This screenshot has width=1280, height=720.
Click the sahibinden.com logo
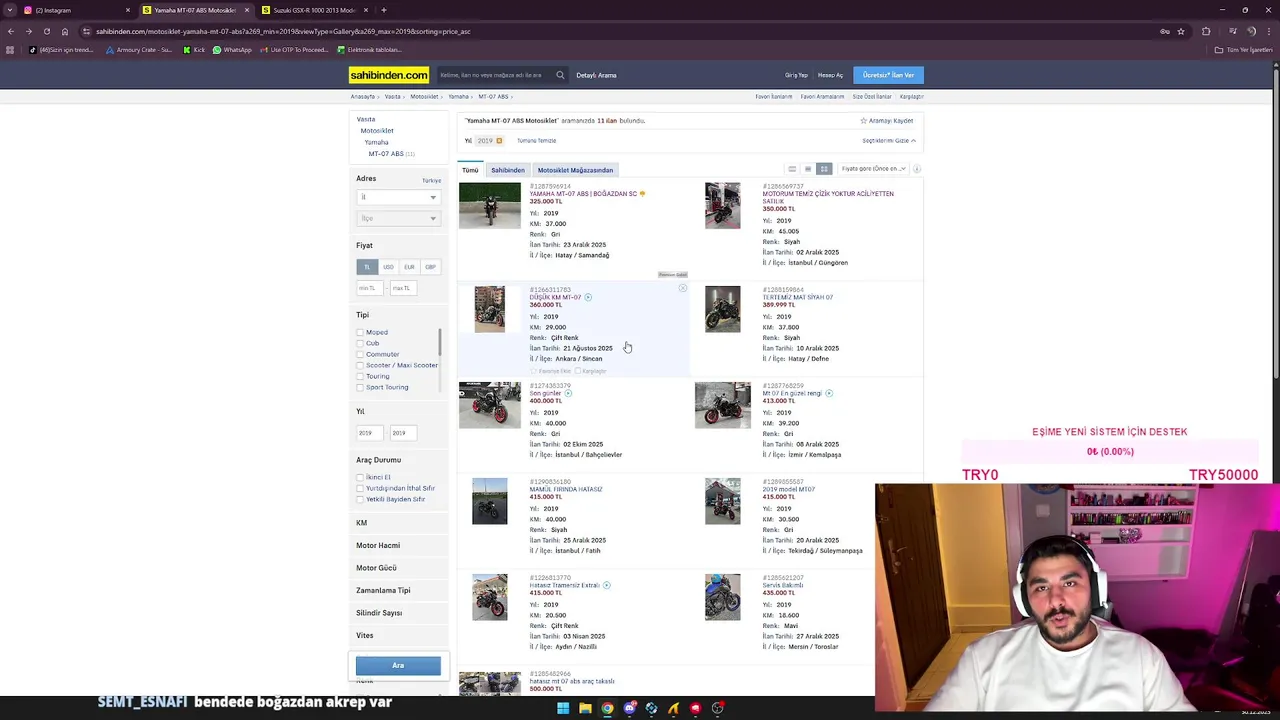click(x=389, y=75)
